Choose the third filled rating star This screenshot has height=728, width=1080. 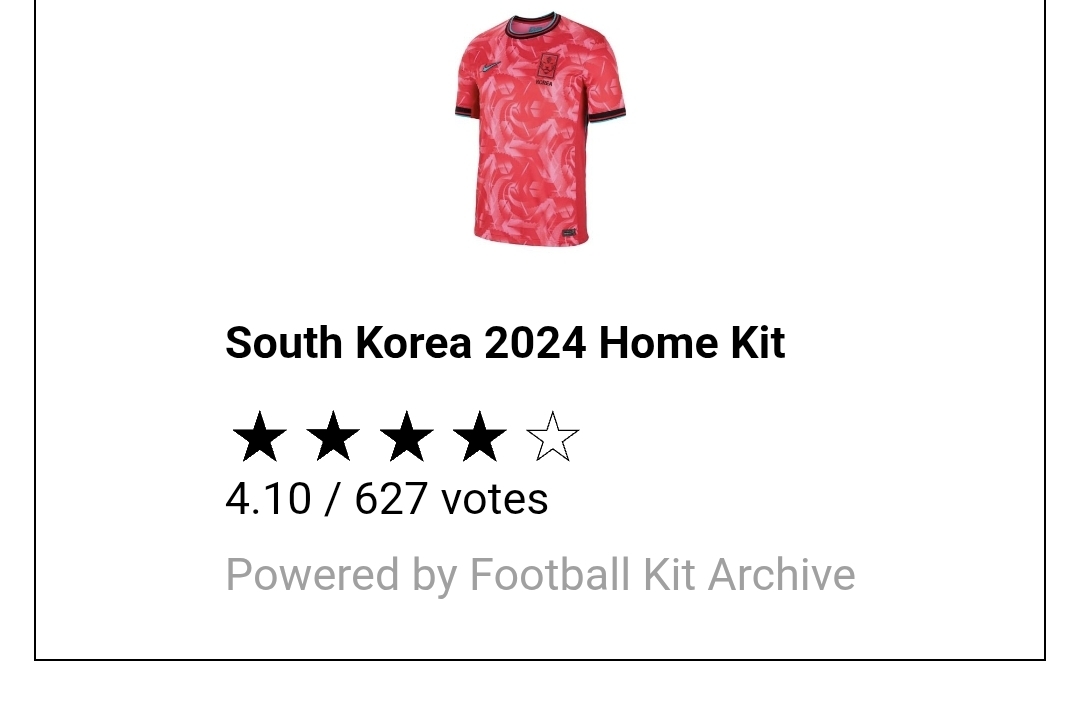406,436
